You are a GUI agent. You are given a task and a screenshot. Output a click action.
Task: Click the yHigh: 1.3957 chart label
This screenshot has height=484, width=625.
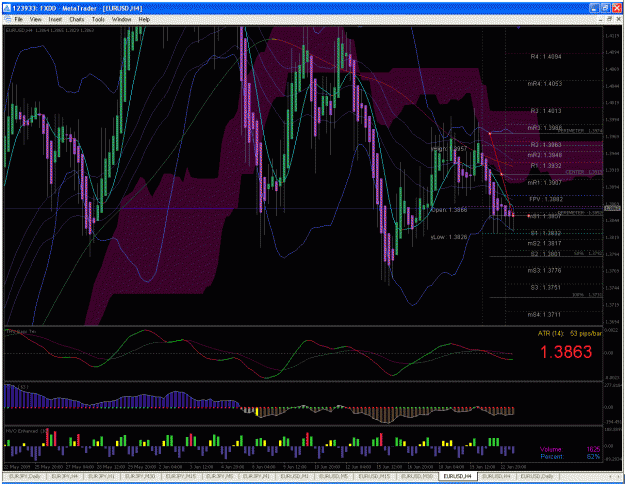449,149
